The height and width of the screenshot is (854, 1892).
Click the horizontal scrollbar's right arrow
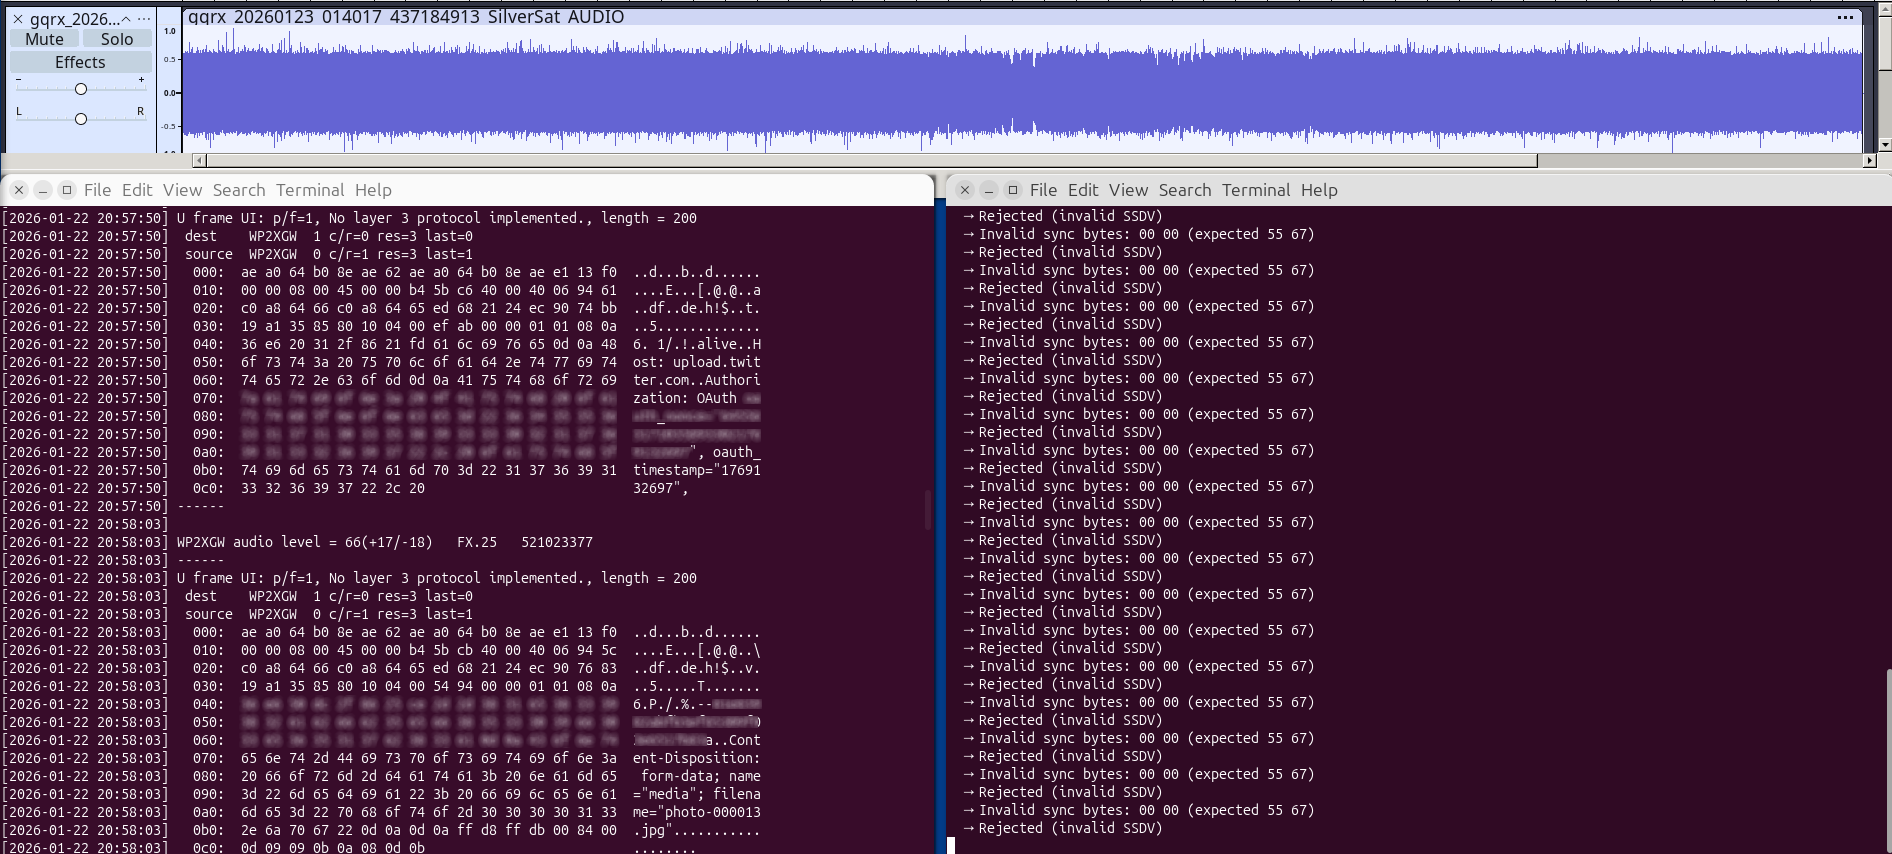tap(1869, 161)
